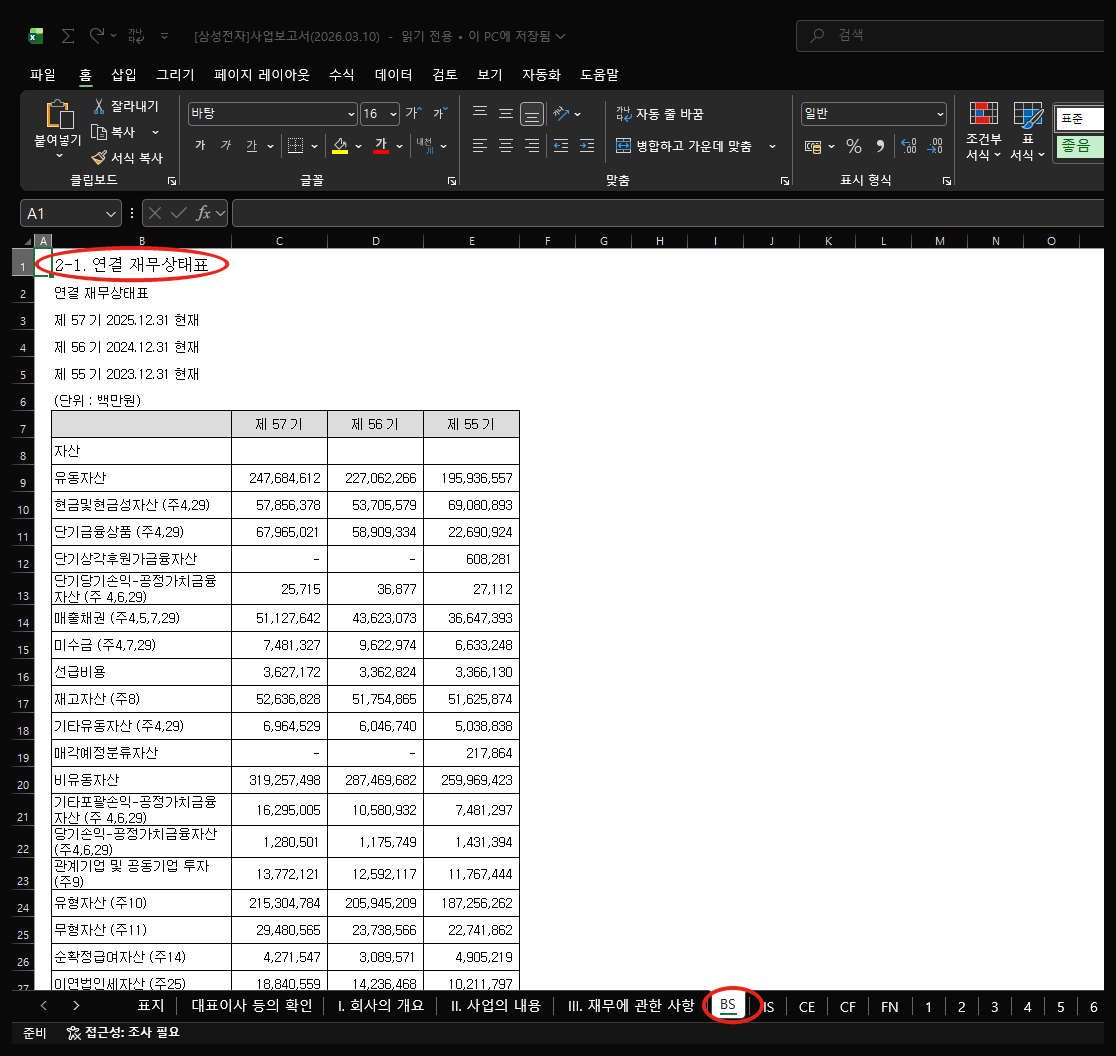Open the 페이지 레이아웃 ribbon tab
Image resolution: width=1116 pixels, height=1056 pixels.
(x=262, y=74)
